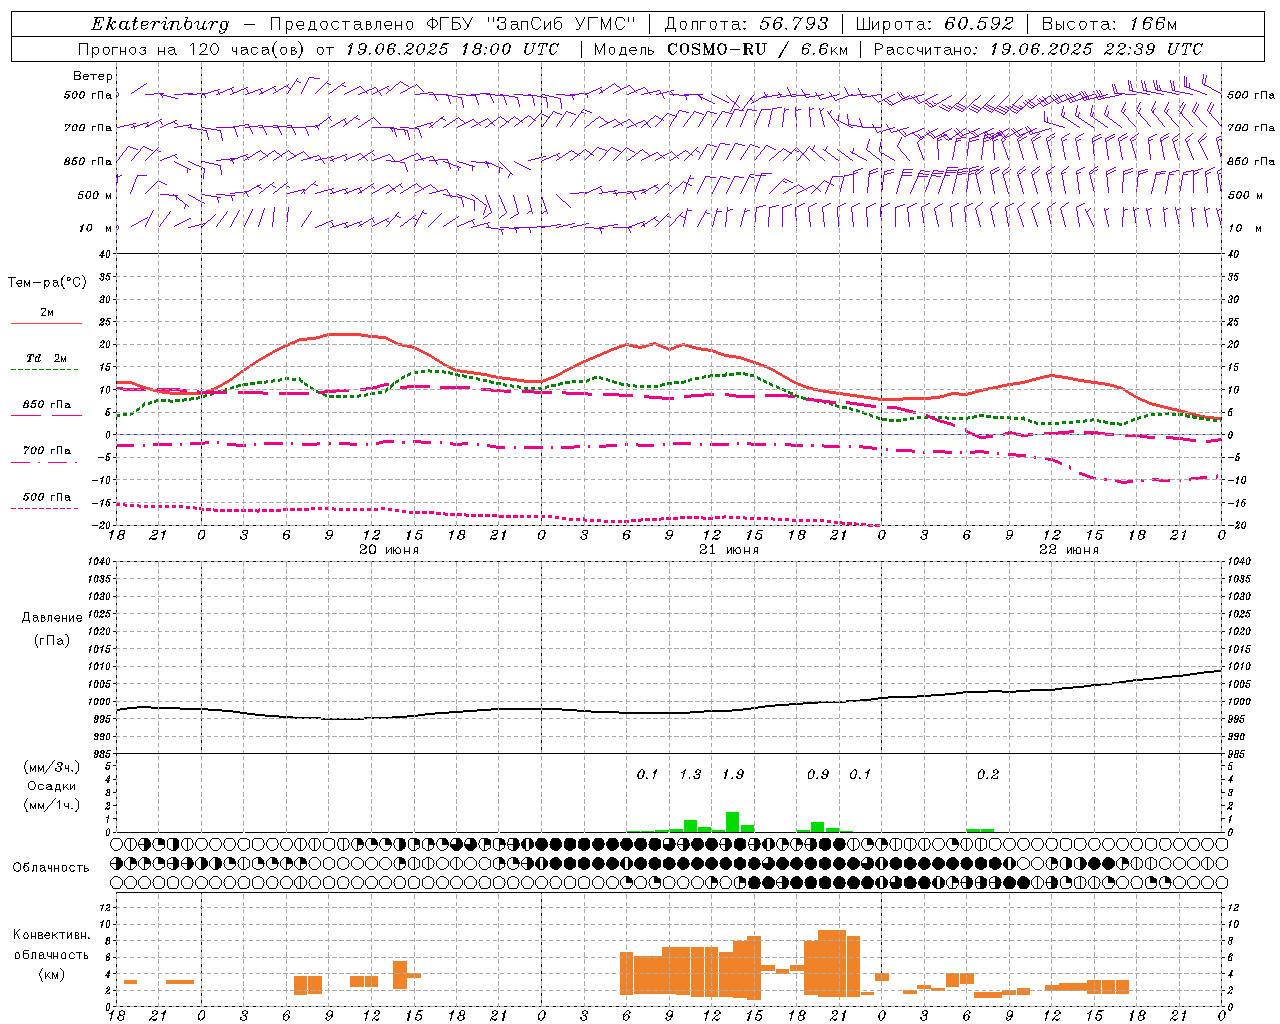Click the Ekaterinburg title text
The height and width of the screenshot is (1024, 1280).
coord(160,24)
